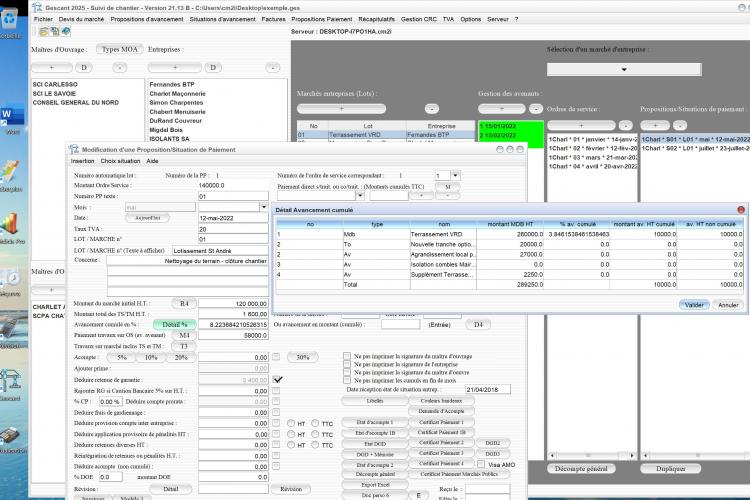Viewport: 750px width, 500px height.
Task: Click the + button under Marchés entreprises (Lots)
Action: click(341, 109)
